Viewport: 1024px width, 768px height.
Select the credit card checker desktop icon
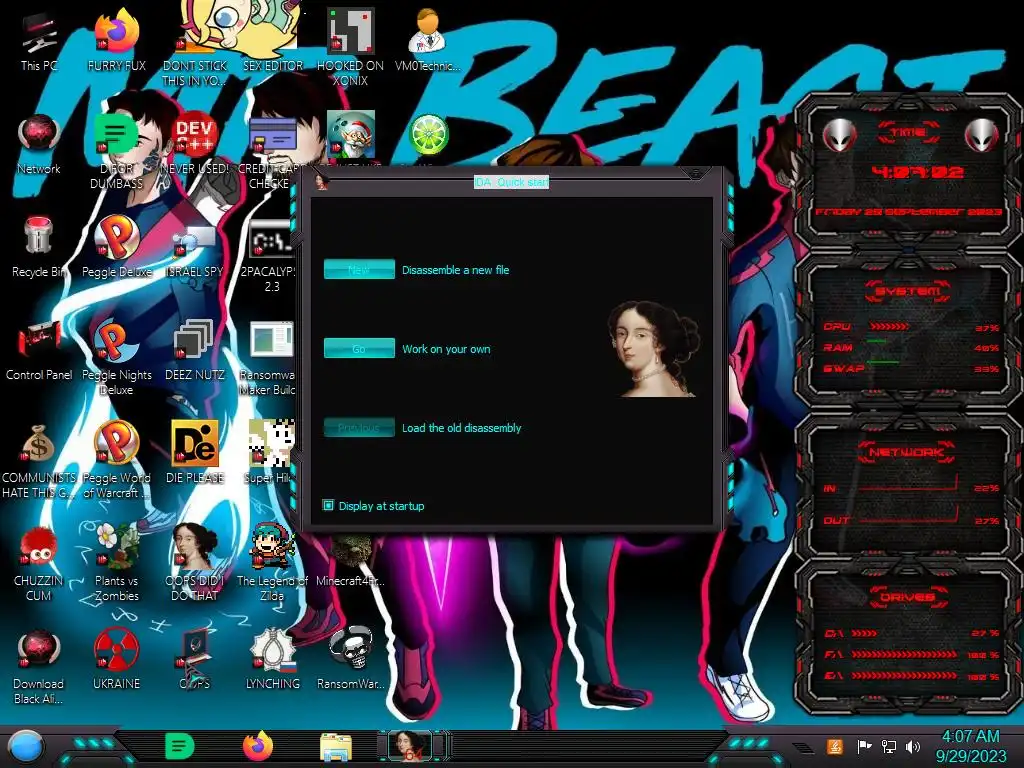pos(270,150)
